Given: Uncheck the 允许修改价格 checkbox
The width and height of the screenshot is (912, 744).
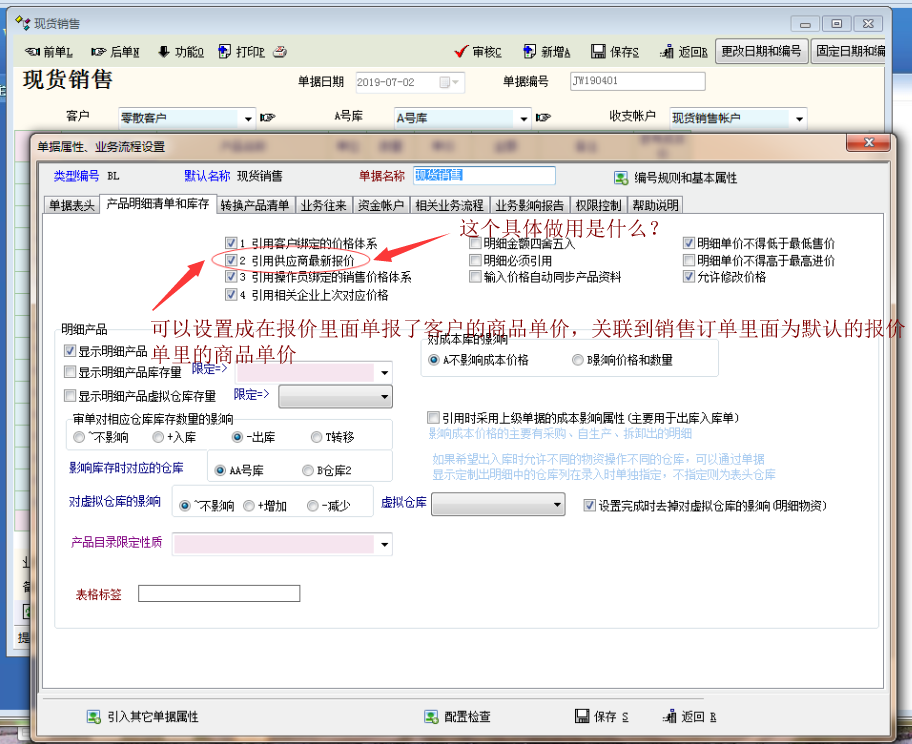Looking at the screenshot, I should [689, 277].
